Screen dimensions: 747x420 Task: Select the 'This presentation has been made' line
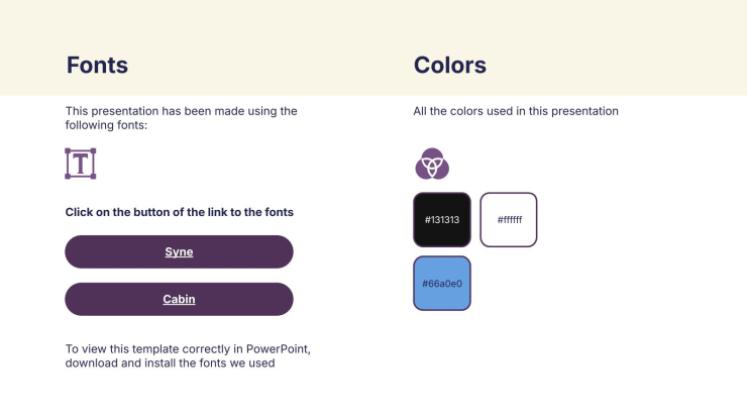pos(181,111)
